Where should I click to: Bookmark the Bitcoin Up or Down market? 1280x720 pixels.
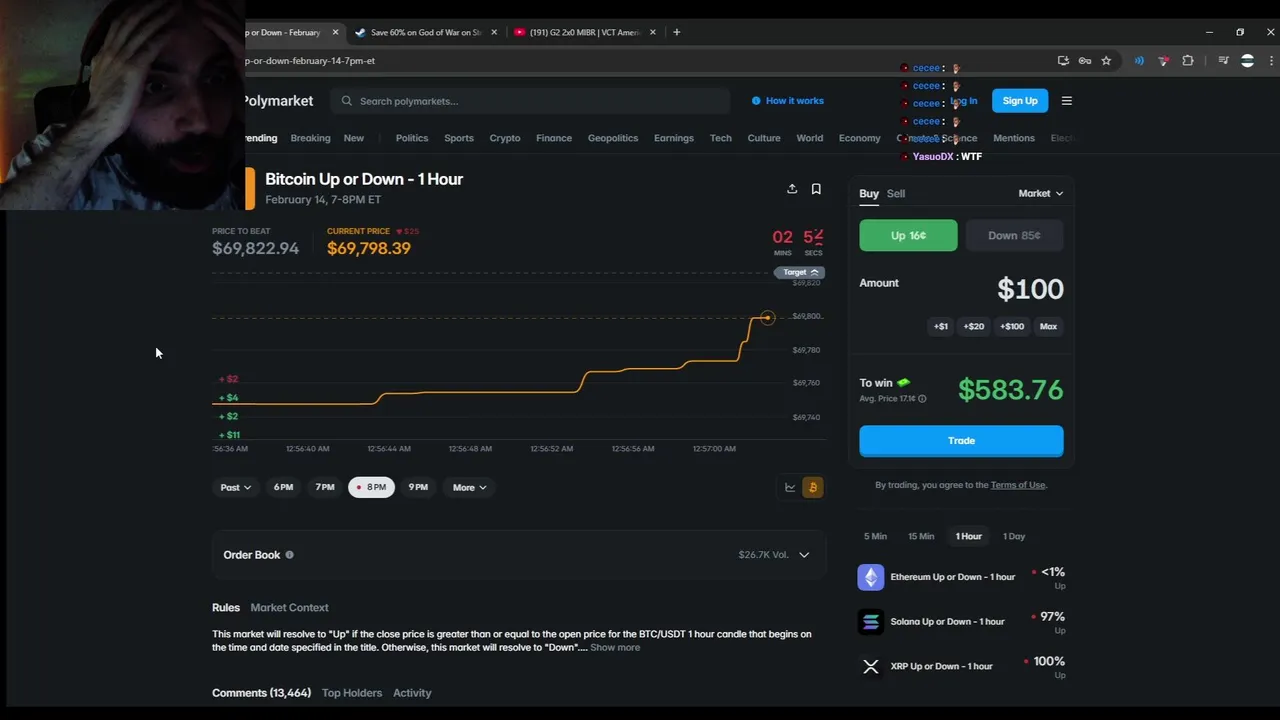(816, 189)
